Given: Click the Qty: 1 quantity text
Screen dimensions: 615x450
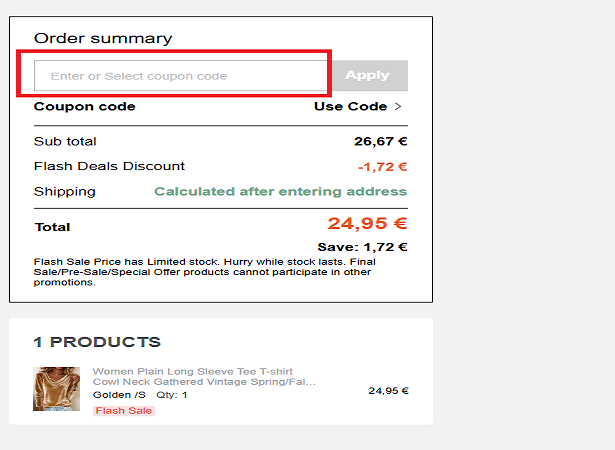Looking at the screenshot, I should [x=172, y=395].
